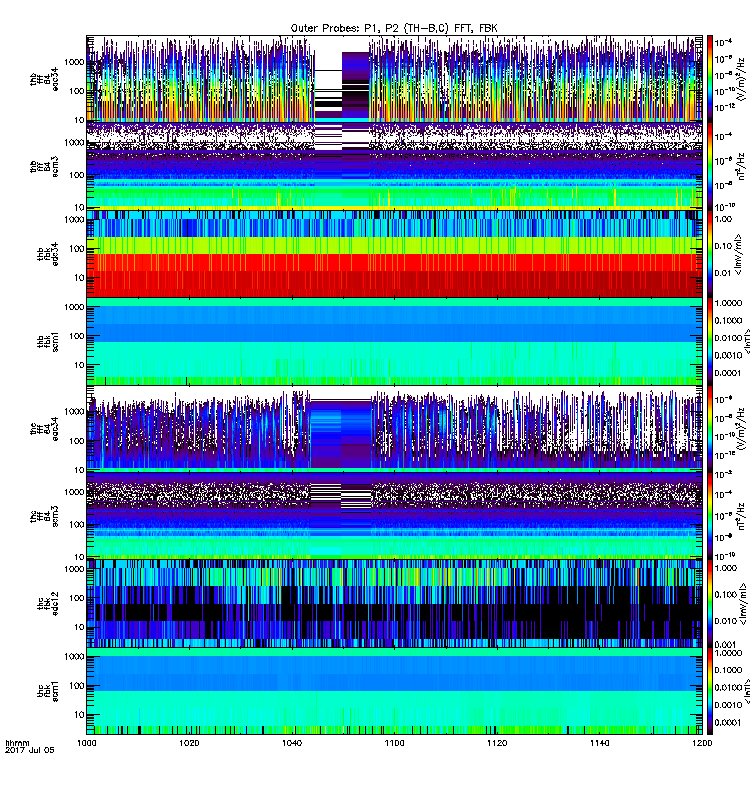Click the <|mV/m|> unit label of thc edc12 color bar

(744, 604)
